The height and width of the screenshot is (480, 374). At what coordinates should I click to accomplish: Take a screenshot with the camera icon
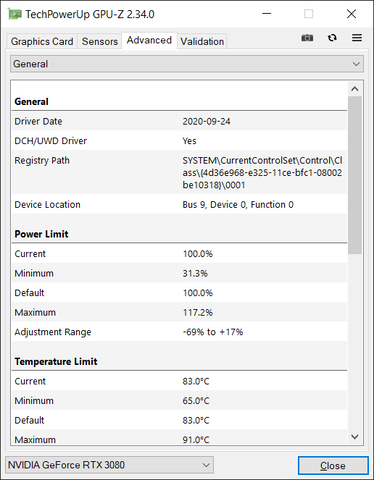307,38
